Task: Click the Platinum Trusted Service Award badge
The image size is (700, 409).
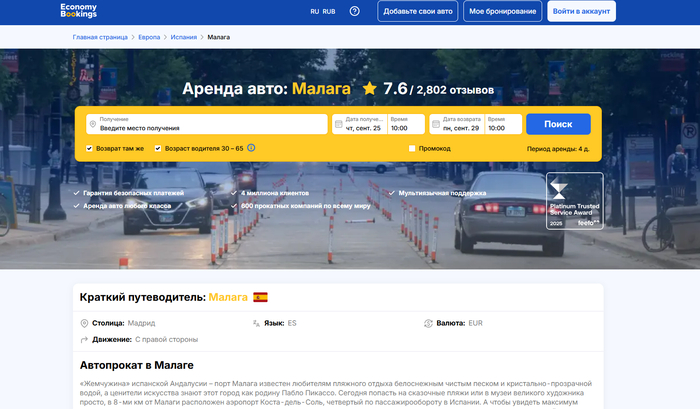Action: (x=574, y=202)
